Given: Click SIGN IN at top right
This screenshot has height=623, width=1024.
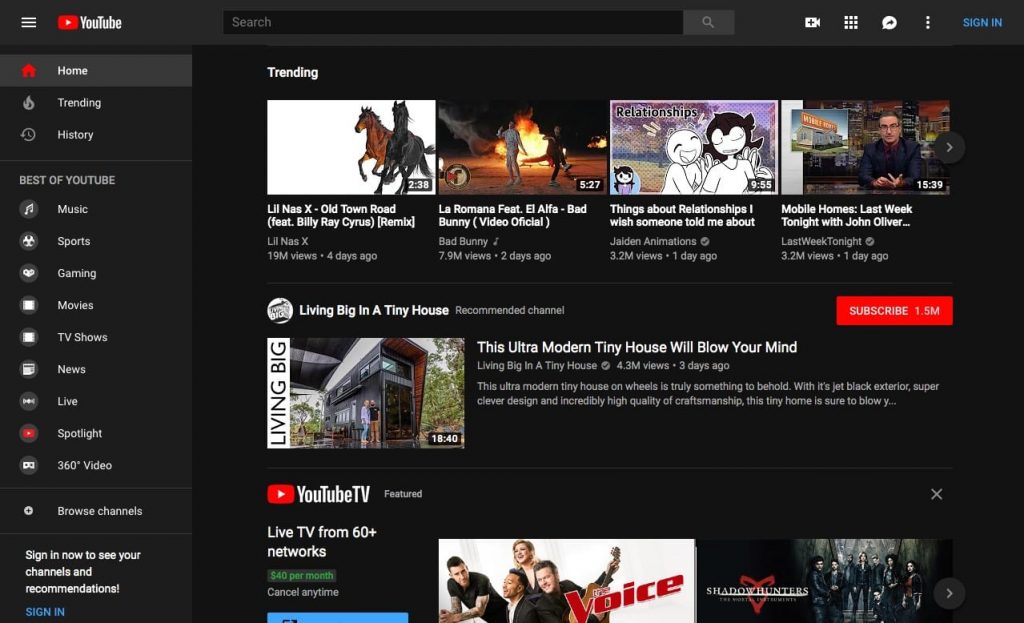Looking at the screenshot, I should [982, 22].
